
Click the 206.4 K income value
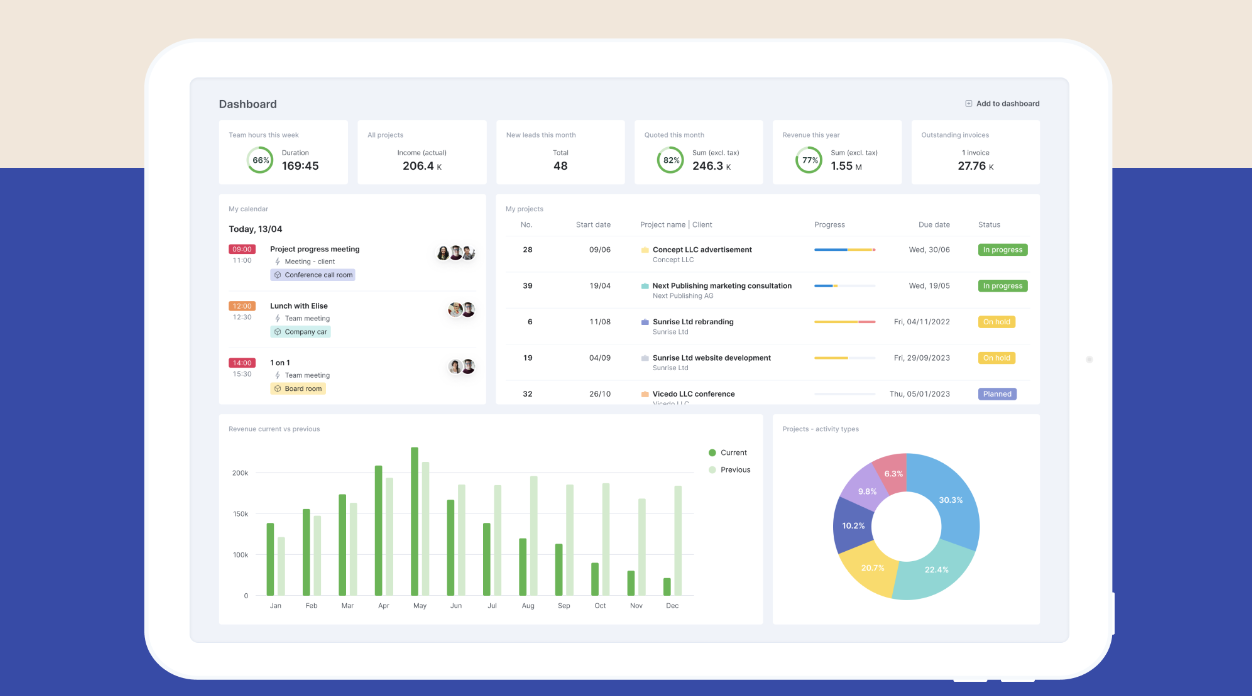tap(422, 166)
